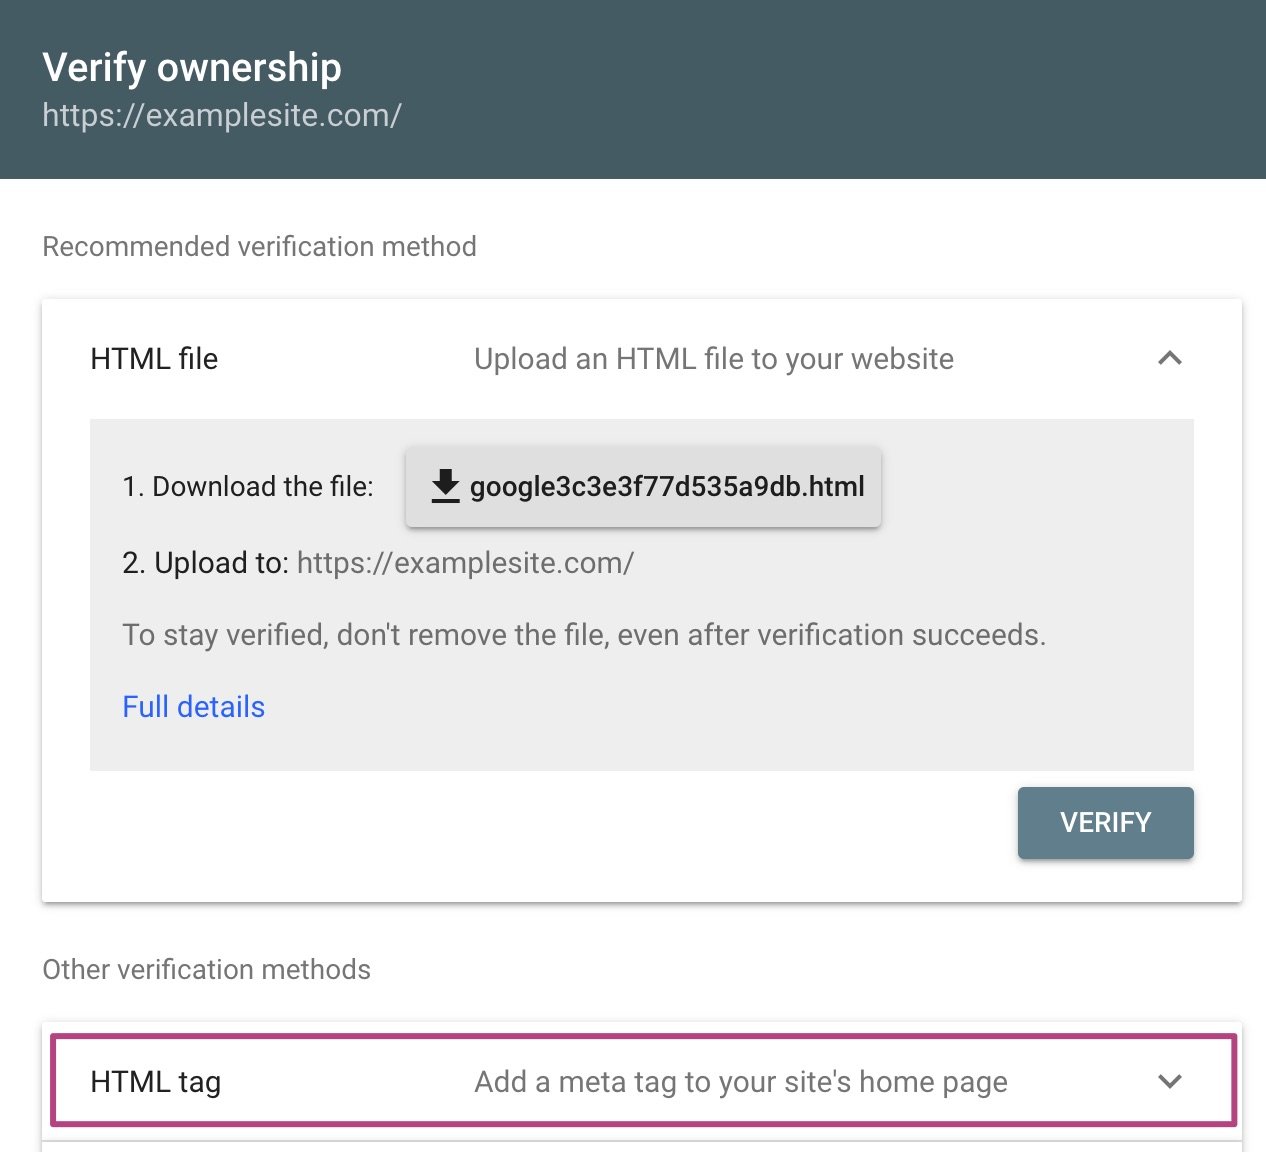Click "Upload an HTML file to your website"

pyautogui.click(x=713, y=359)
